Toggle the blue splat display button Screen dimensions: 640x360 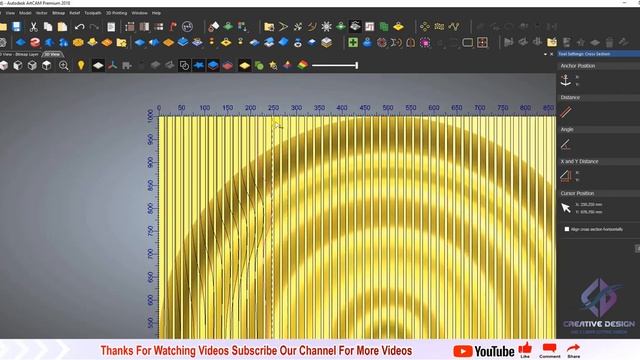[199, 65]
